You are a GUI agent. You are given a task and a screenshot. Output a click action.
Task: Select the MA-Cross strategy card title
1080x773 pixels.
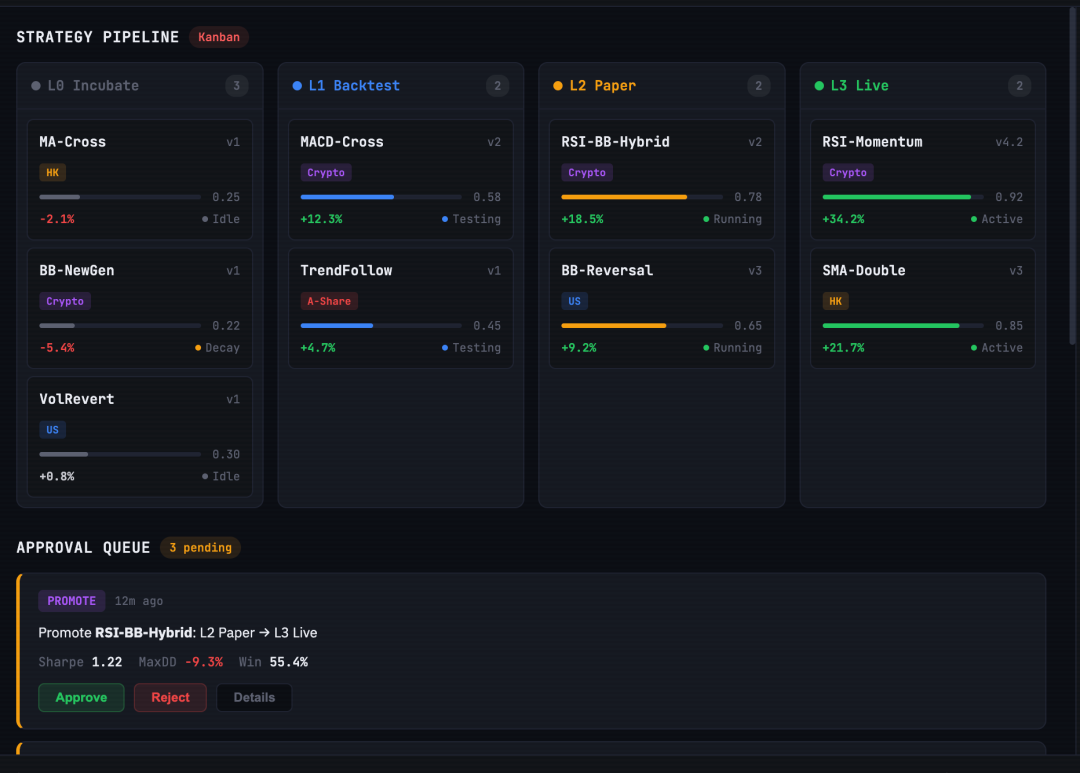pos(72,142)
